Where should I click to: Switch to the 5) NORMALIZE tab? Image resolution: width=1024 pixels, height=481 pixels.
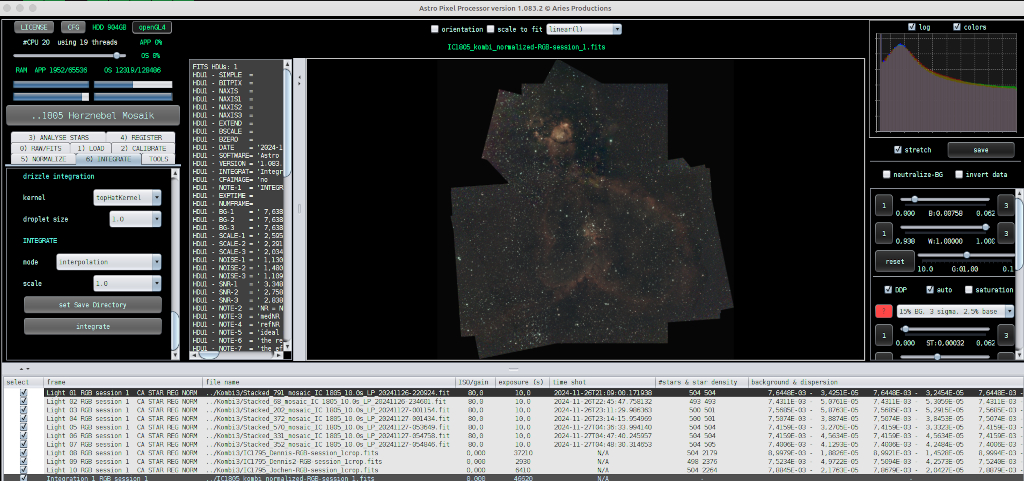pyautogui.click(x=44, y=159)
